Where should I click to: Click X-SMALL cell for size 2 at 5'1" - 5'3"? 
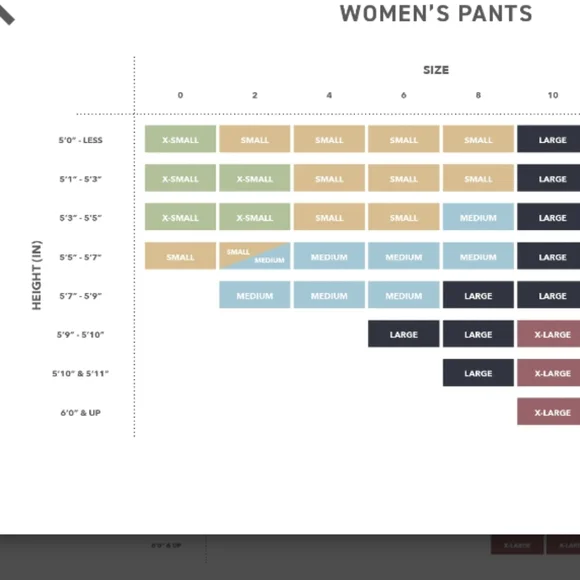coord(254,178)
